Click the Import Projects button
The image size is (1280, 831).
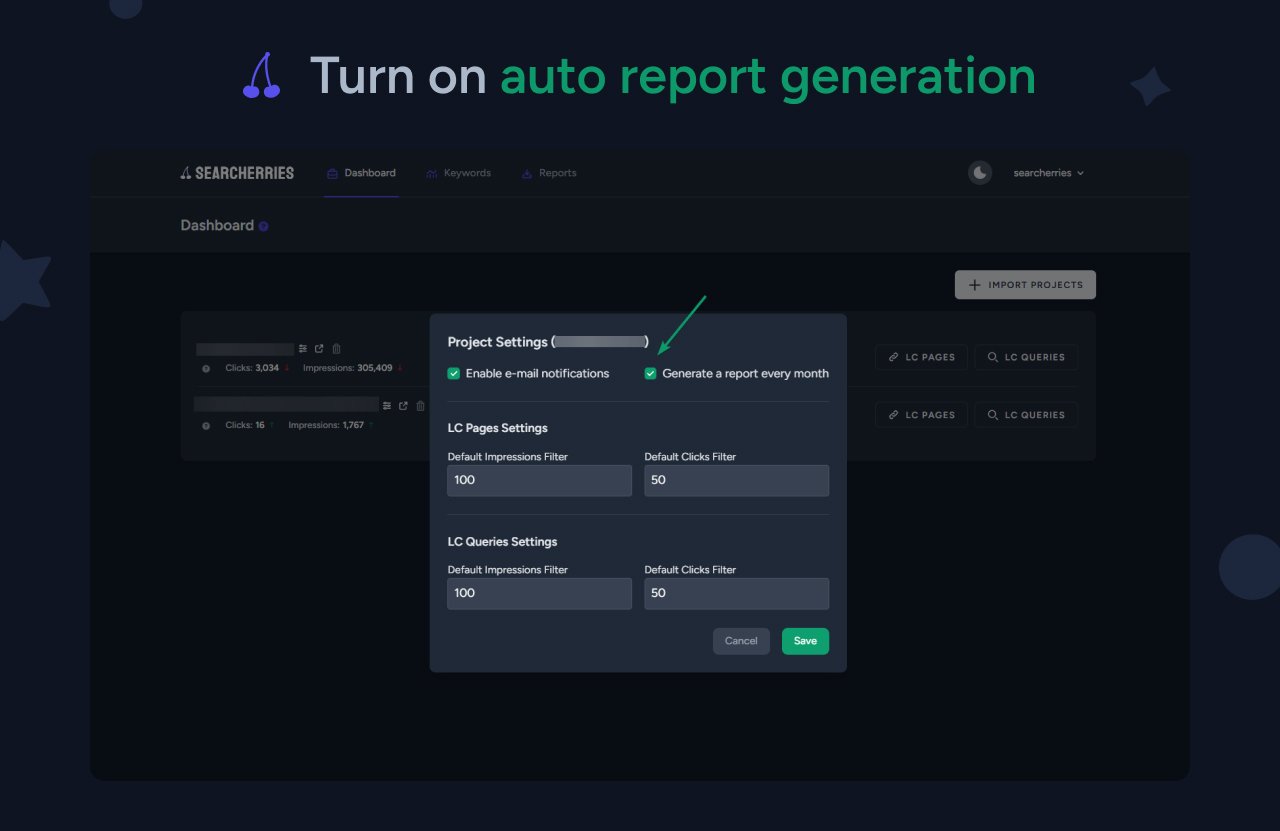(1025, 285)
